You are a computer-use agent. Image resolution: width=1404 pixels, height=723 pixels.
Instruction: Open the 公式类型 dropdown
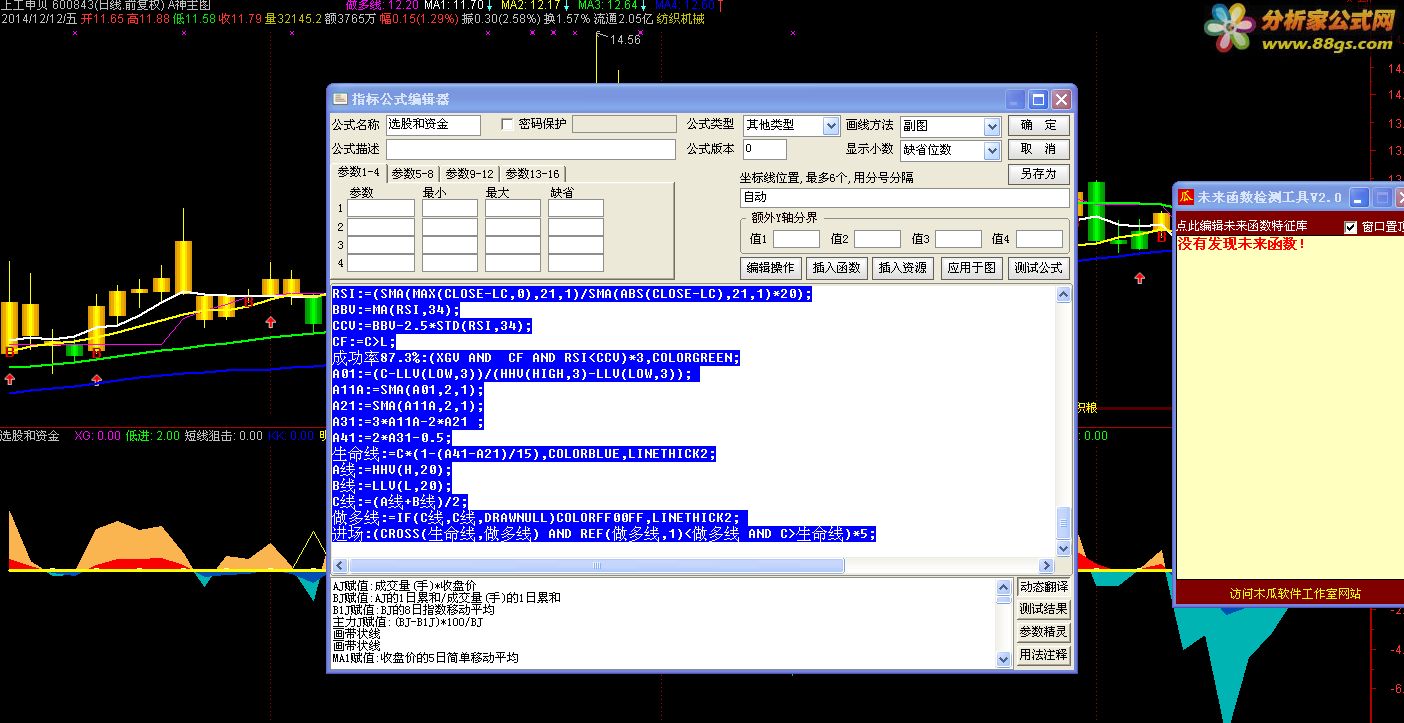pyautogui.click(x=830, y=125)
